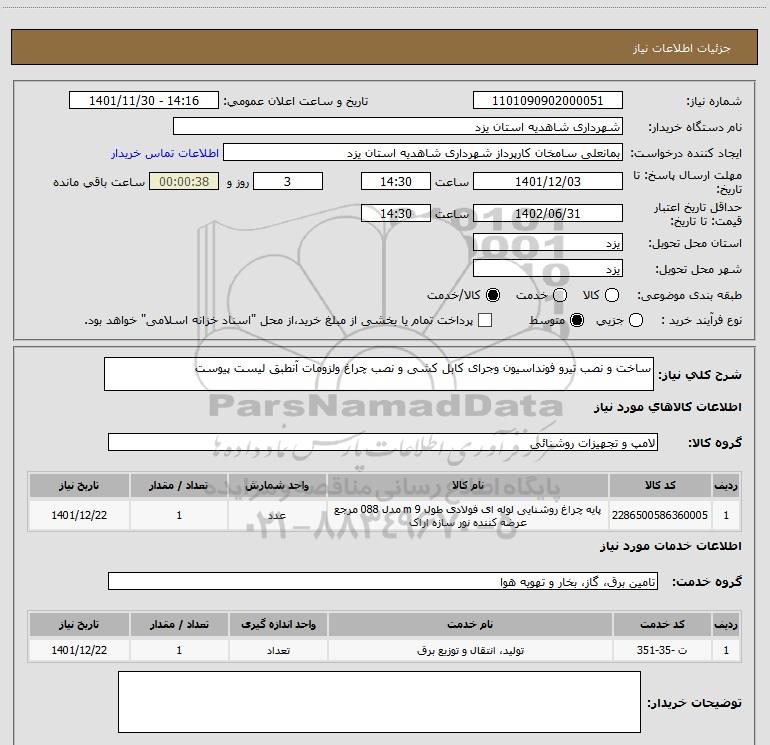Click the buyer organization name field
This screenshot has height=745, width=770.
pyautogui.click(x=398, y=127)
